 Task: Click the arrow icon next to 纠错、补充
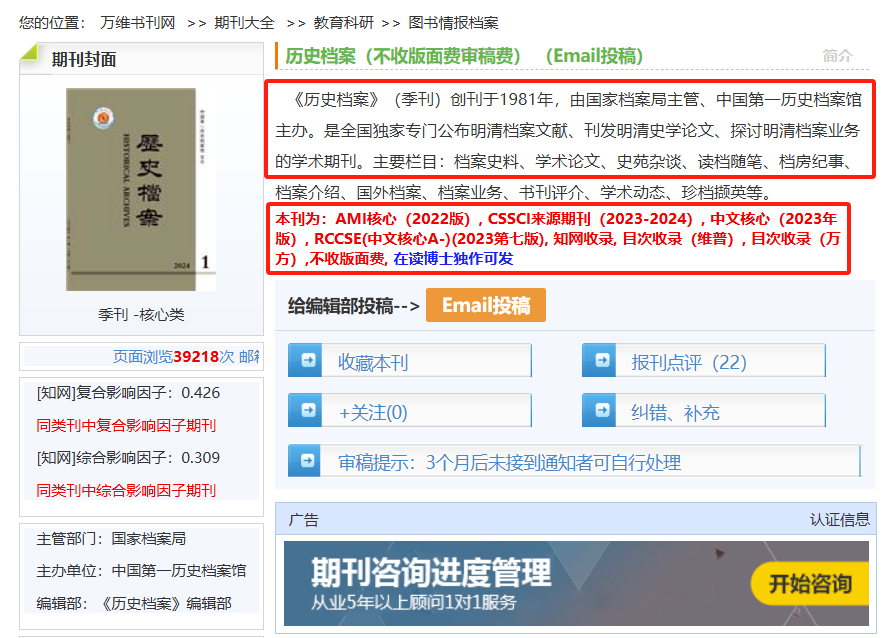pos(600,410)
